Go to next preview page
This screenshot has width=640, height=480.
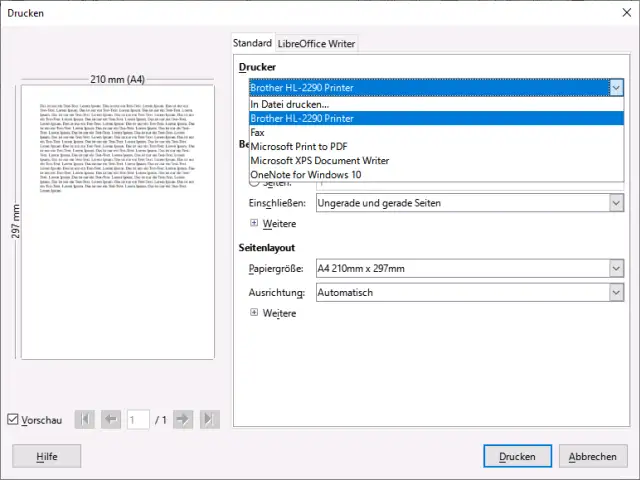point(183,420)
